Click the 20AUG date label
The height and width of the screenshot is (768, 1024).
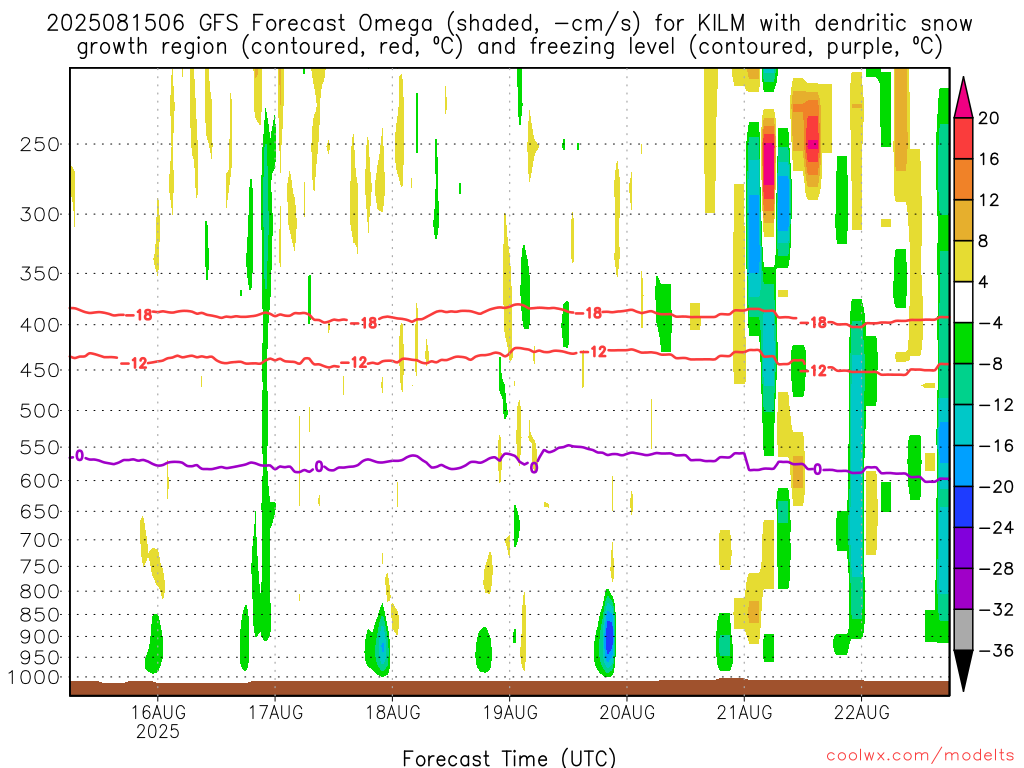(x=627, y=712)
